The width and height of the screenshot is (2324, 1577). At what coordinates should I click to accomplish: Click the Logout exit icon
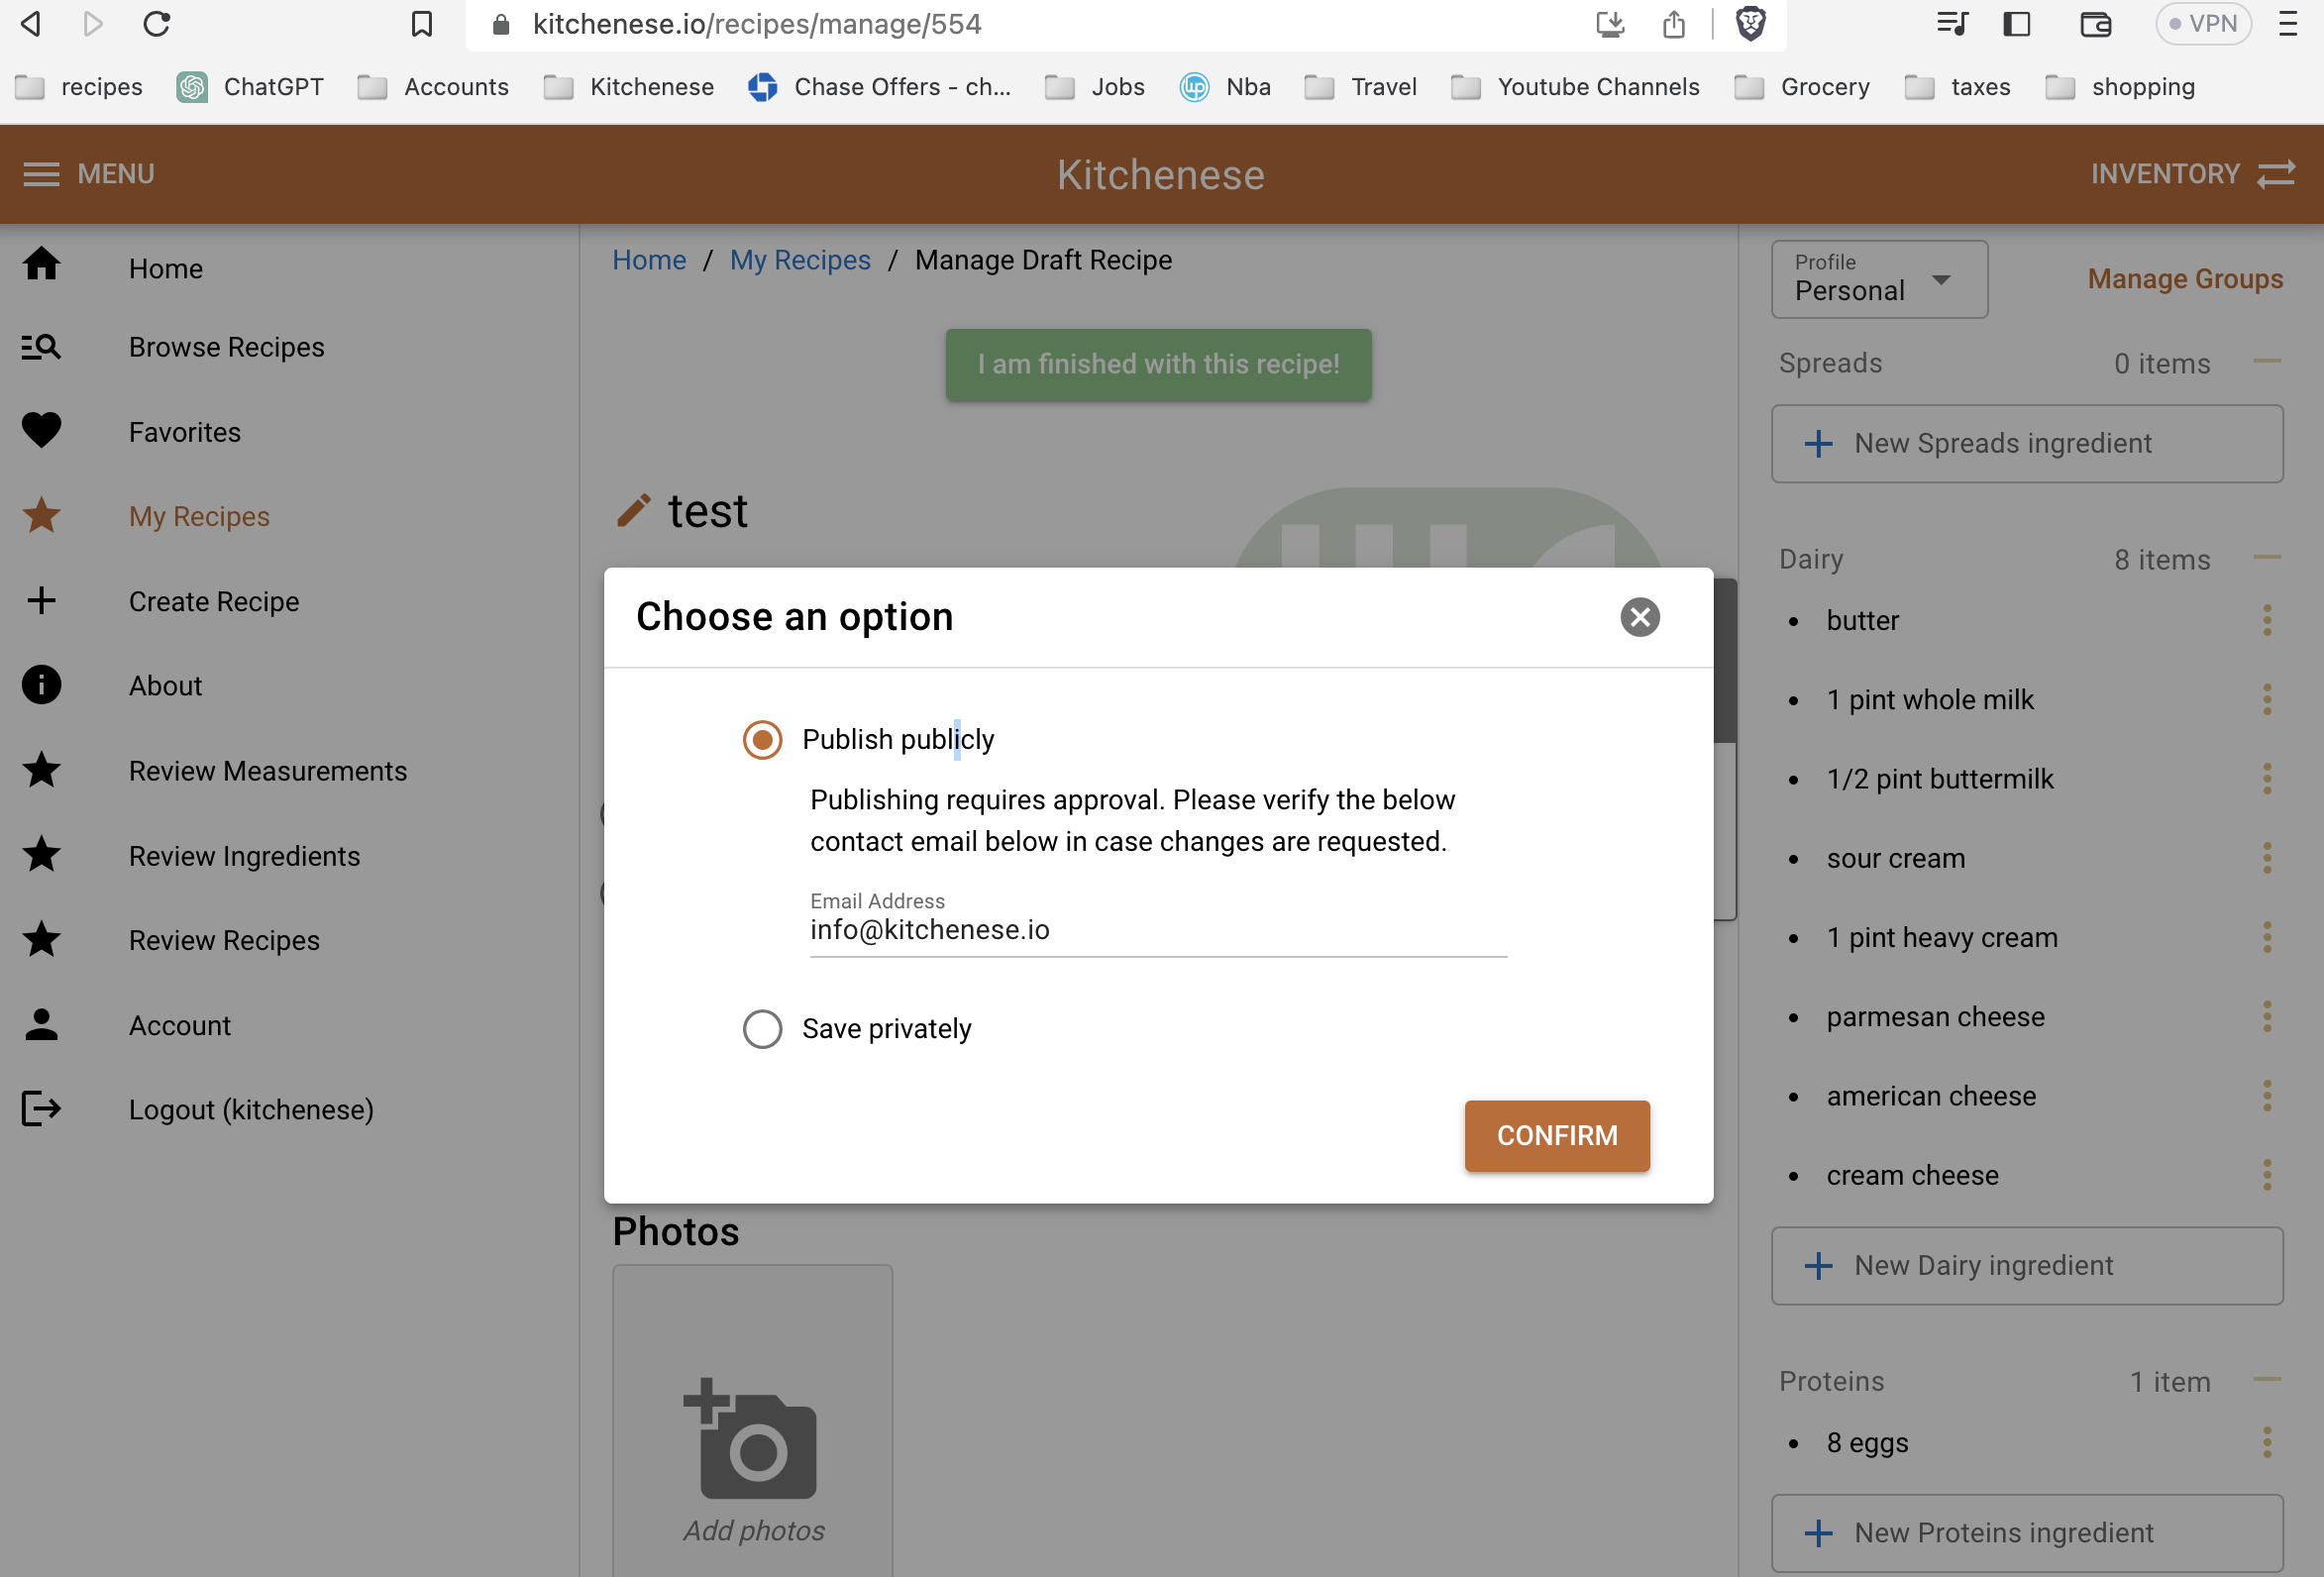click(42, 1108)
